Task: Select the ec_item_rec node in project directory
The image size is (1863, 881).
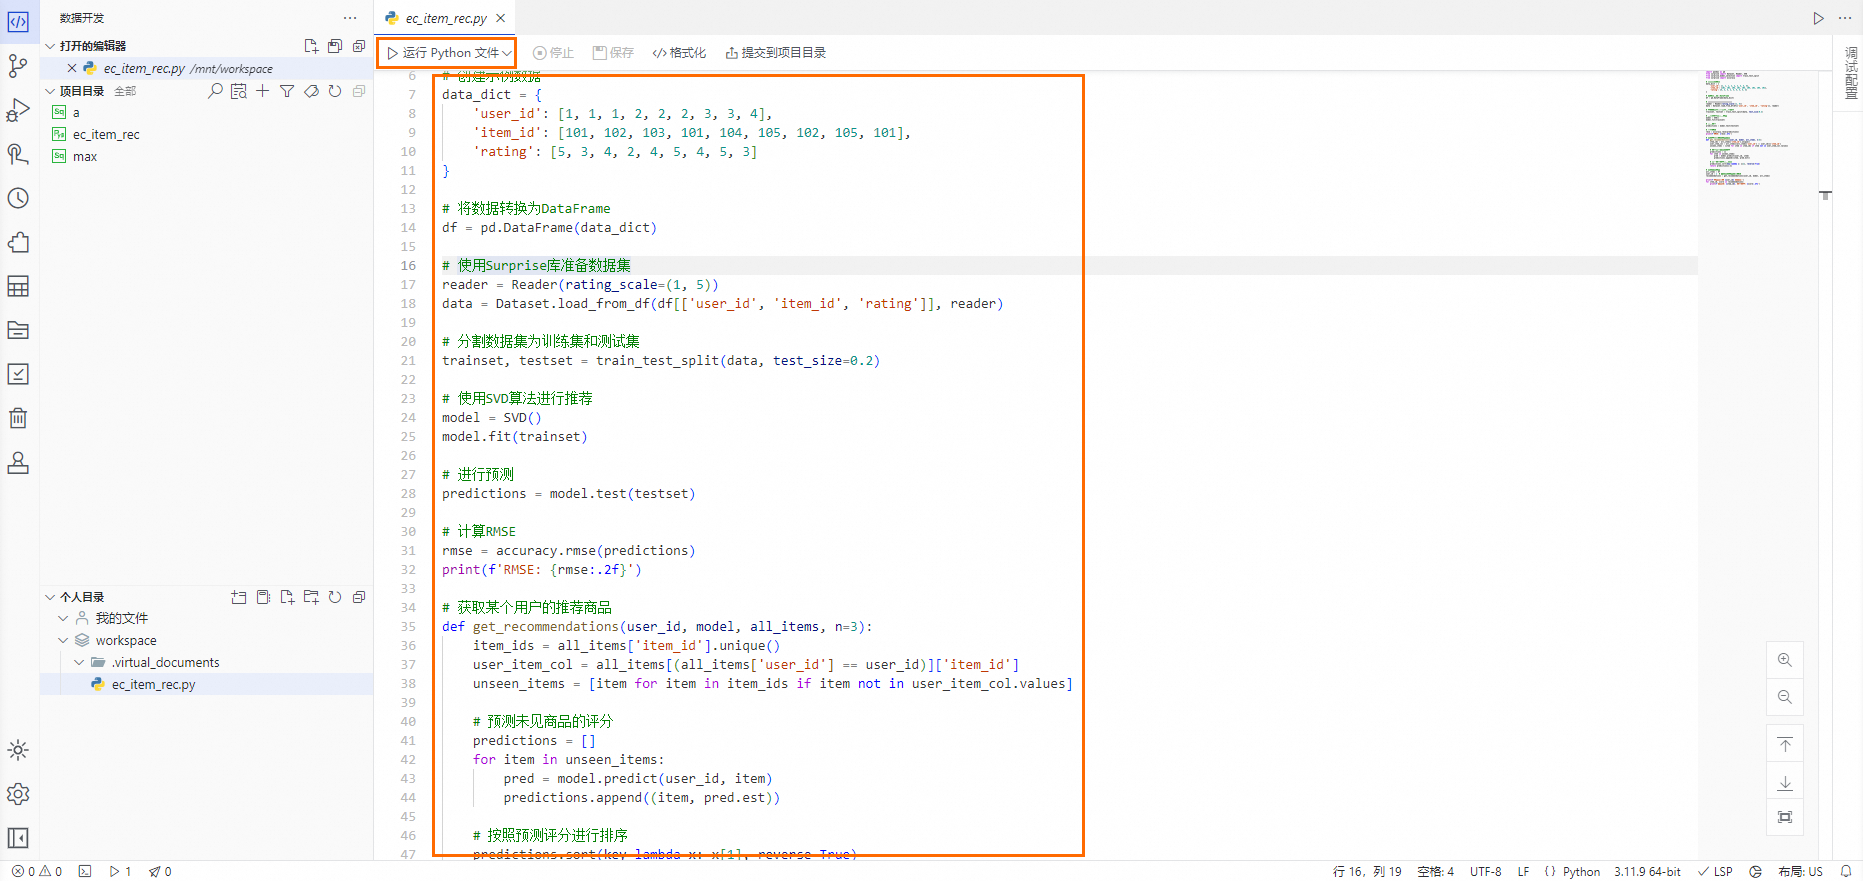Action: coord(106,135)
